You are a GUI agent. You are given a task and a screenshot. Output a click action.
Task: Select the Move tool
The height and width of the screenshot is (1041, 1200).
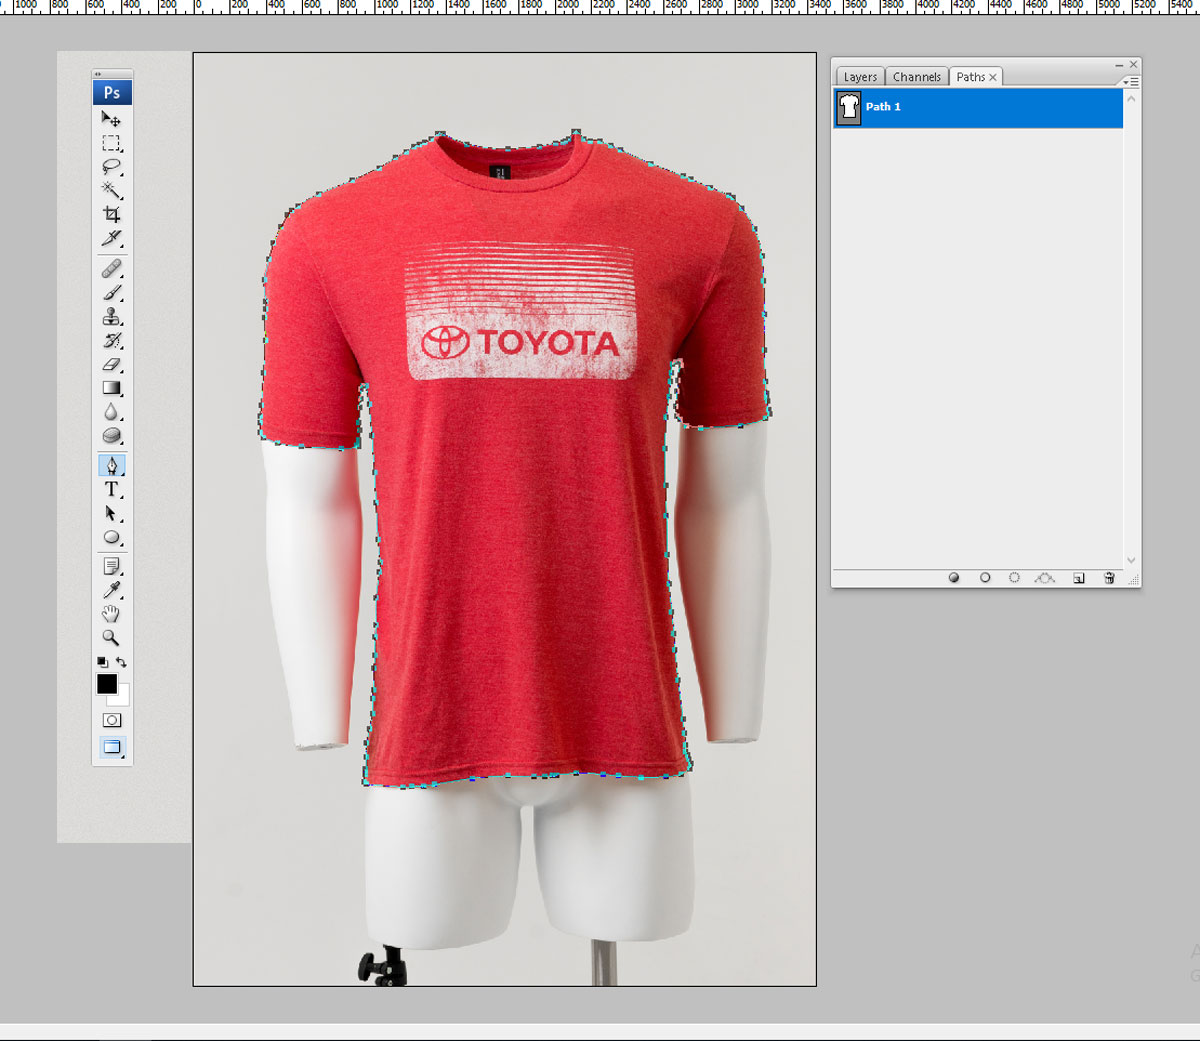(111, 119)
